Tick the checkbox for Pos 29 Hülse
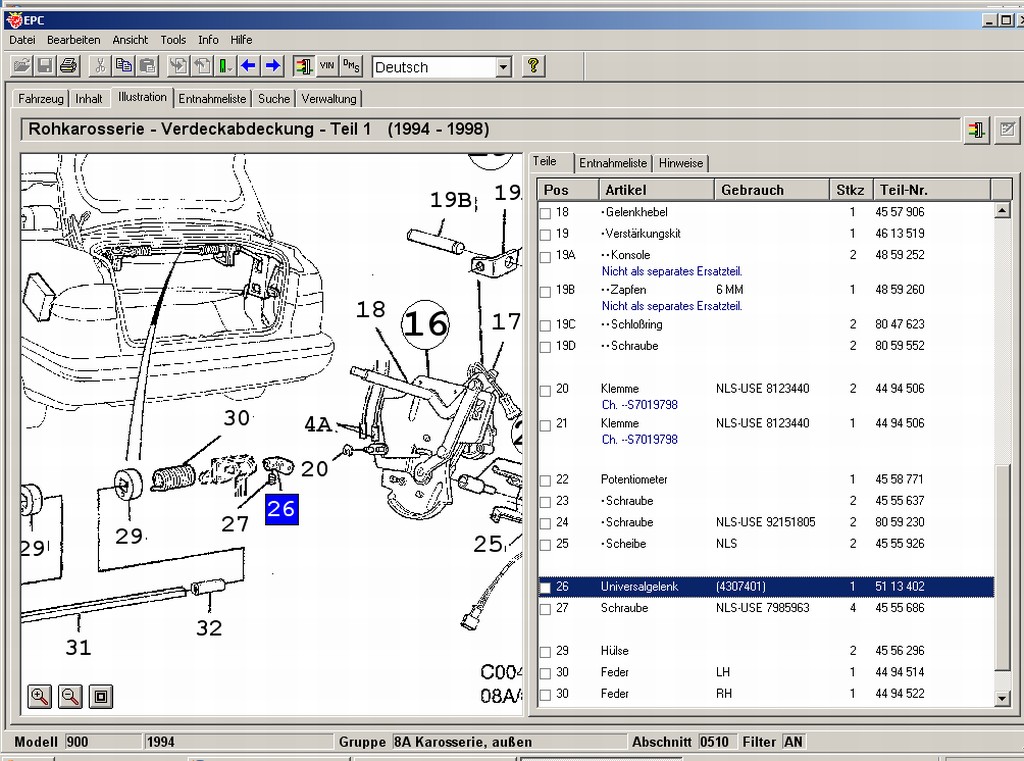Image resolution: width=1024 pixels, height=761 pixels. [545, 652]
